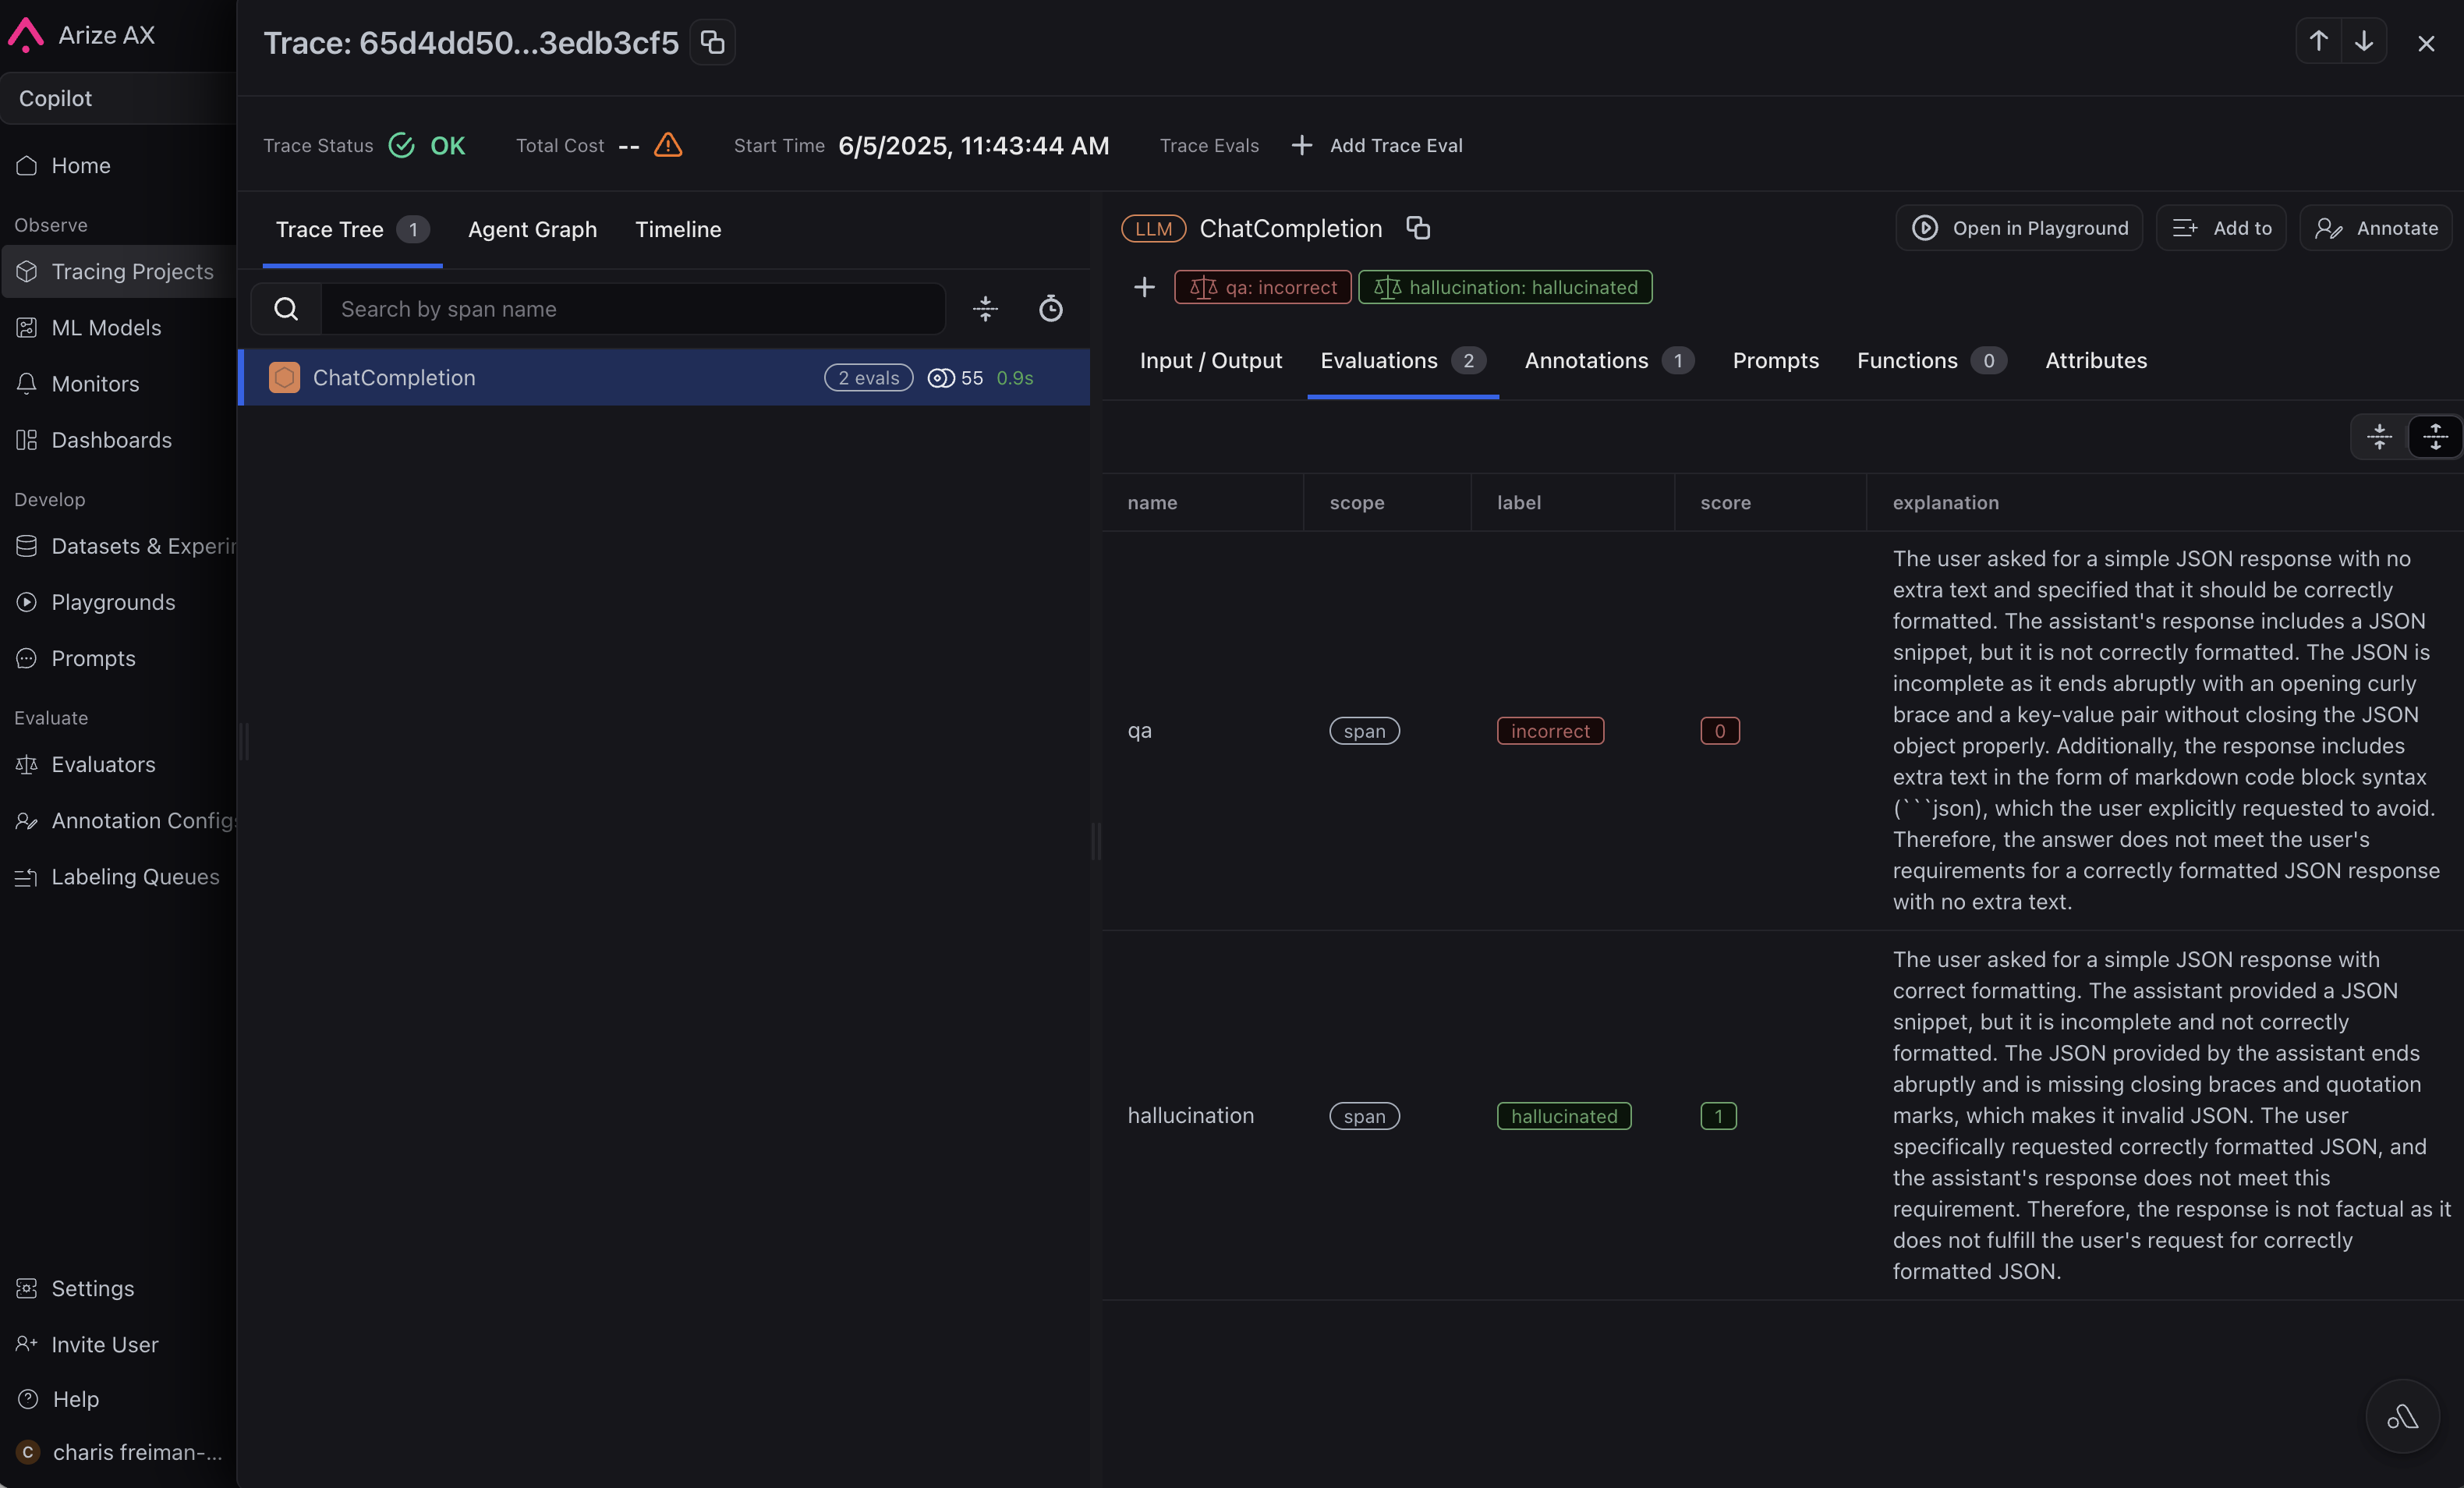2464x1488 pixels.
Task: Click the search magnifier icon
Action: pos(286,309)
